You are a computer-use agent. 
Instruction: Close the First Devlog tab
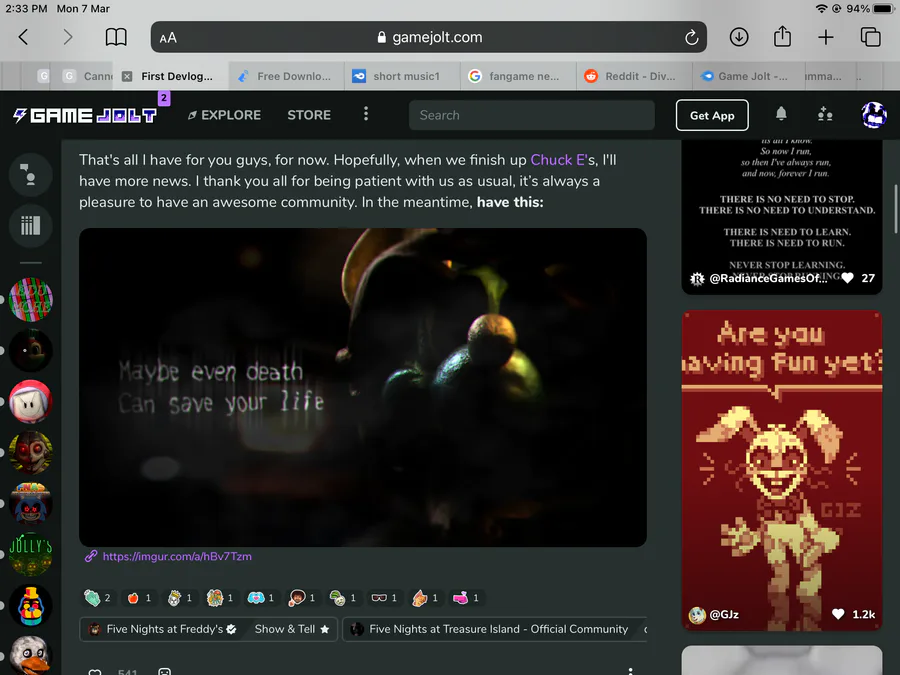coord(127,76)
